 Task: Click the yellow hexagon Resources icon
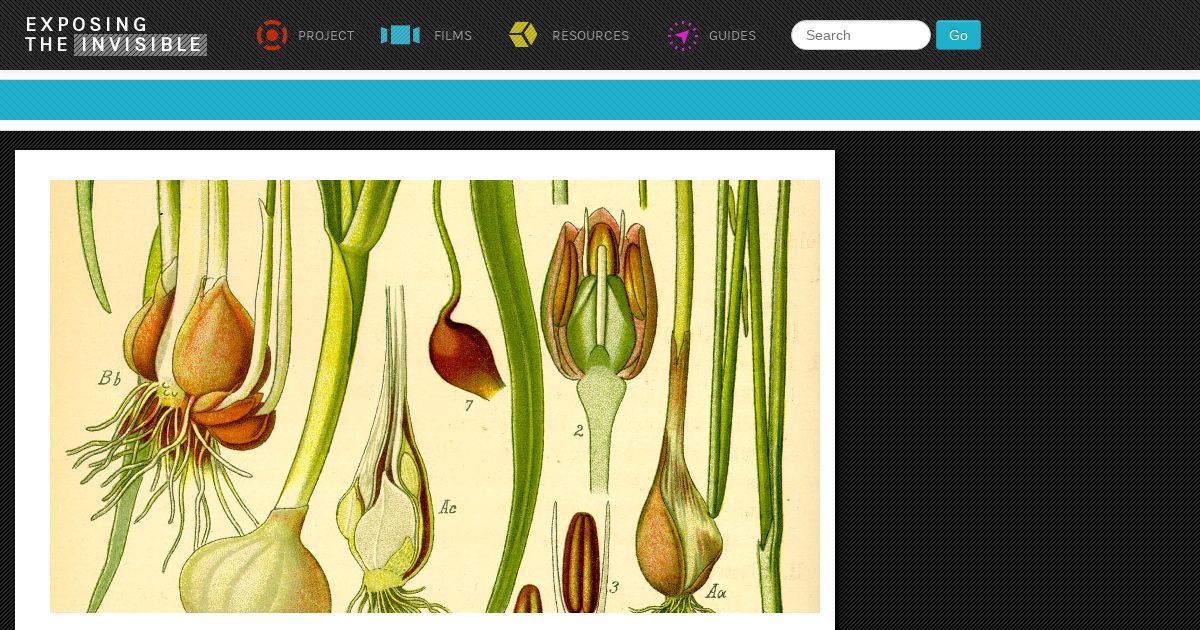point(523,35)
